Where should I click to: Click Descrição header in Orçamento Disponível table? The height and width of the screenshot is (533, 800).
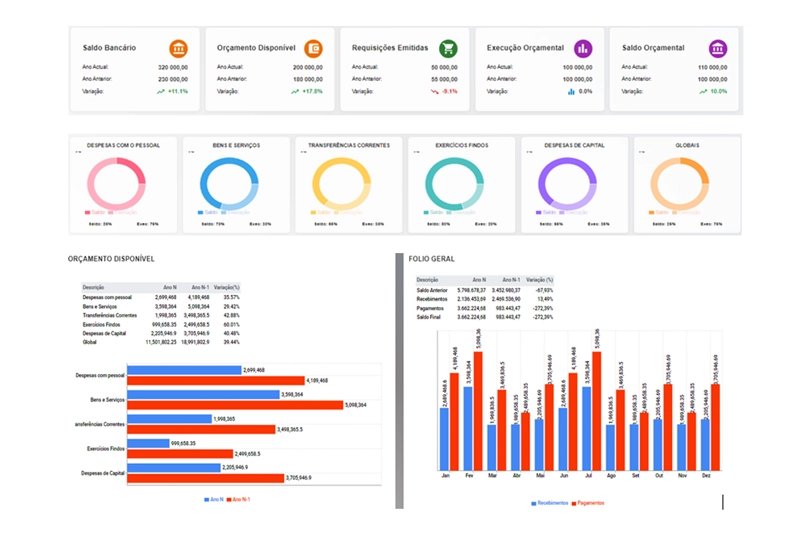[93, 288]
